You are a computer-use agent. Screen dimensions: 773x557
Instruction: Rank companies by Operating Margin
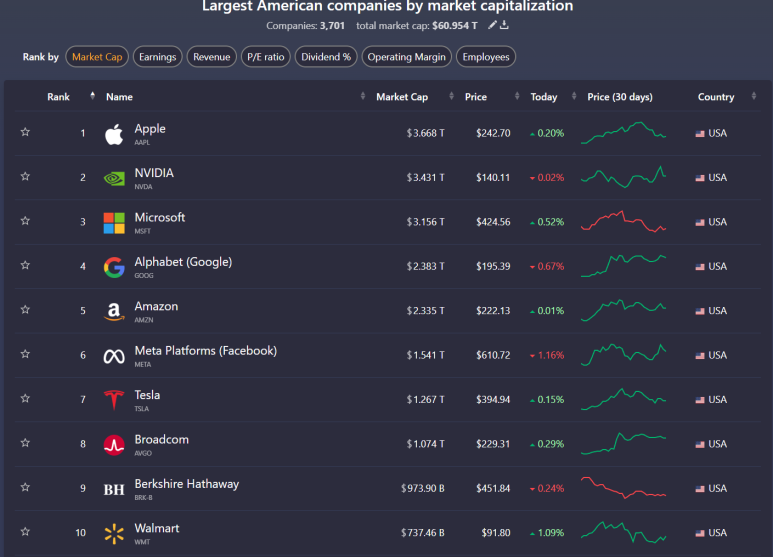pos(407,57)
